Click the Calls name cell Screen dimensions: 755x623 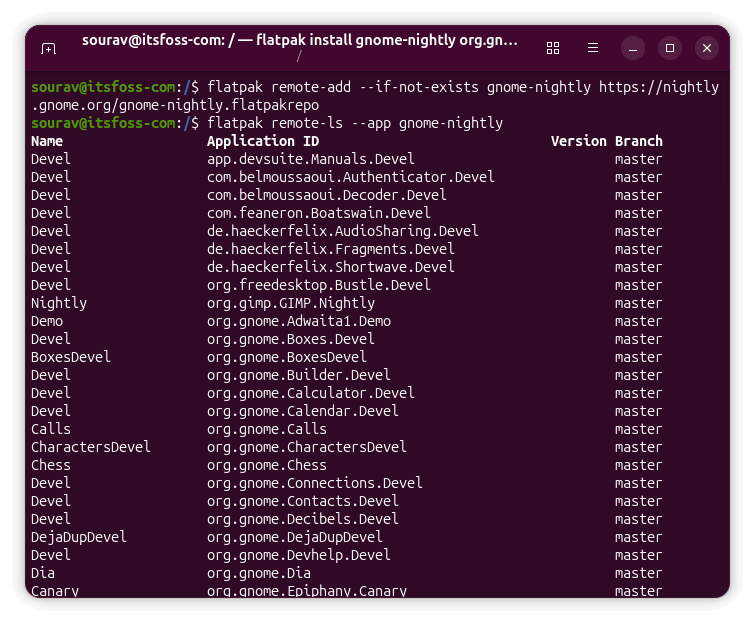click(x=51, y=429)
